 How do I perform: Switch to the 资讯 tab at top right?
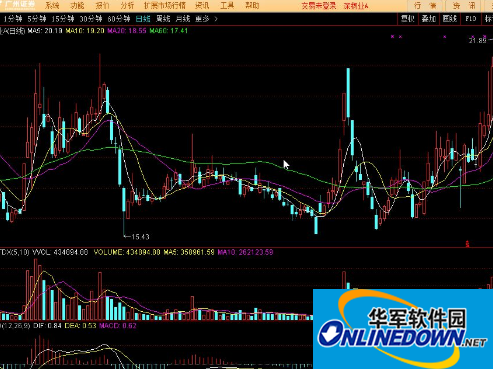464,6
